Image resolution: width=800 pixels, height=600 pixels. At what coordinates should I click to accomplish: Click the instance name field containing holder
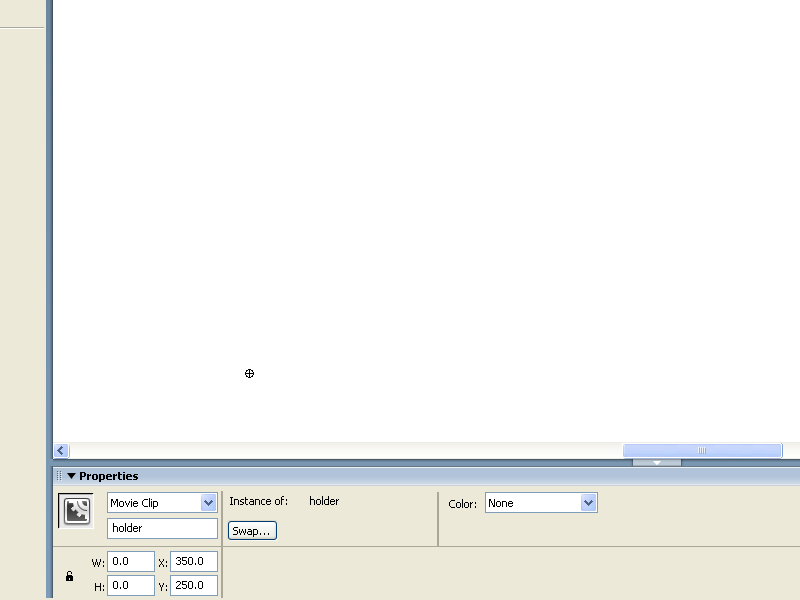point(162,529)
